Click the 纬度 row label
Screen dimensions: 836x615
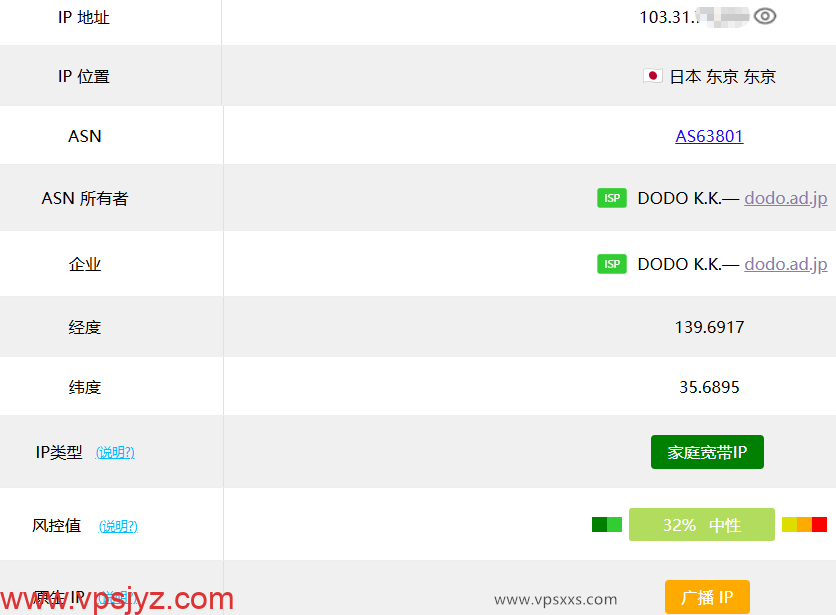coord(85,387)
